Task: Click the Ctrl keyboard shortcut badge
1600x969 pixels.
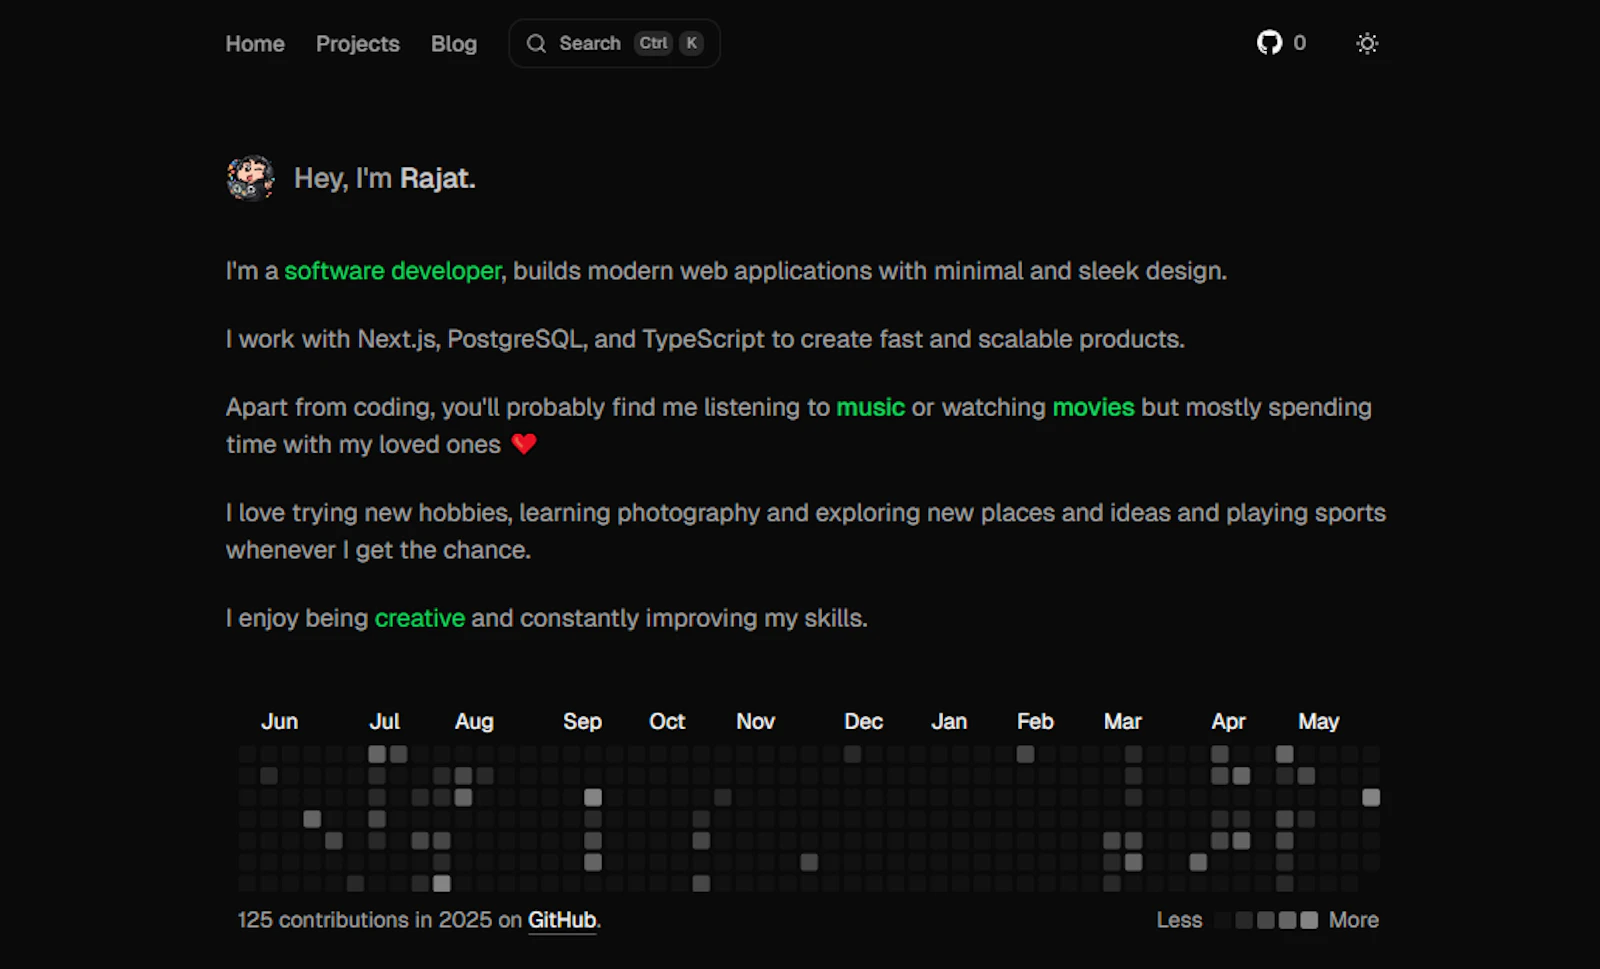Action: 654,43
